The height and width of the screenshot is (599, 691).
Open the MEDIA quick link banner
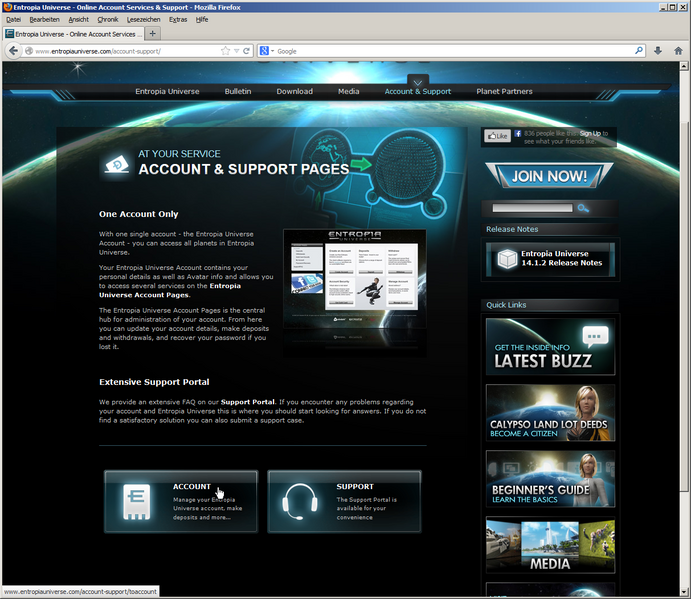click(550, 545)
